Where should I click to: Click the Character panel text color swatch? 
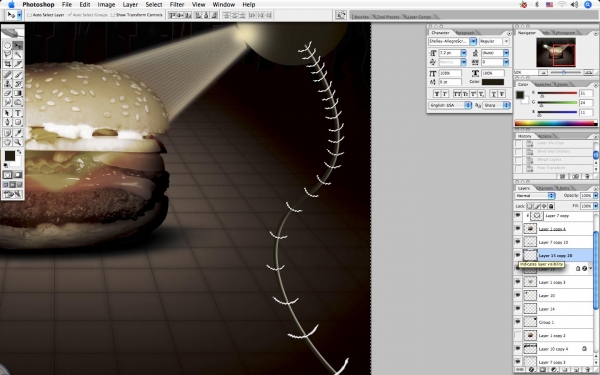pos(493,82)
